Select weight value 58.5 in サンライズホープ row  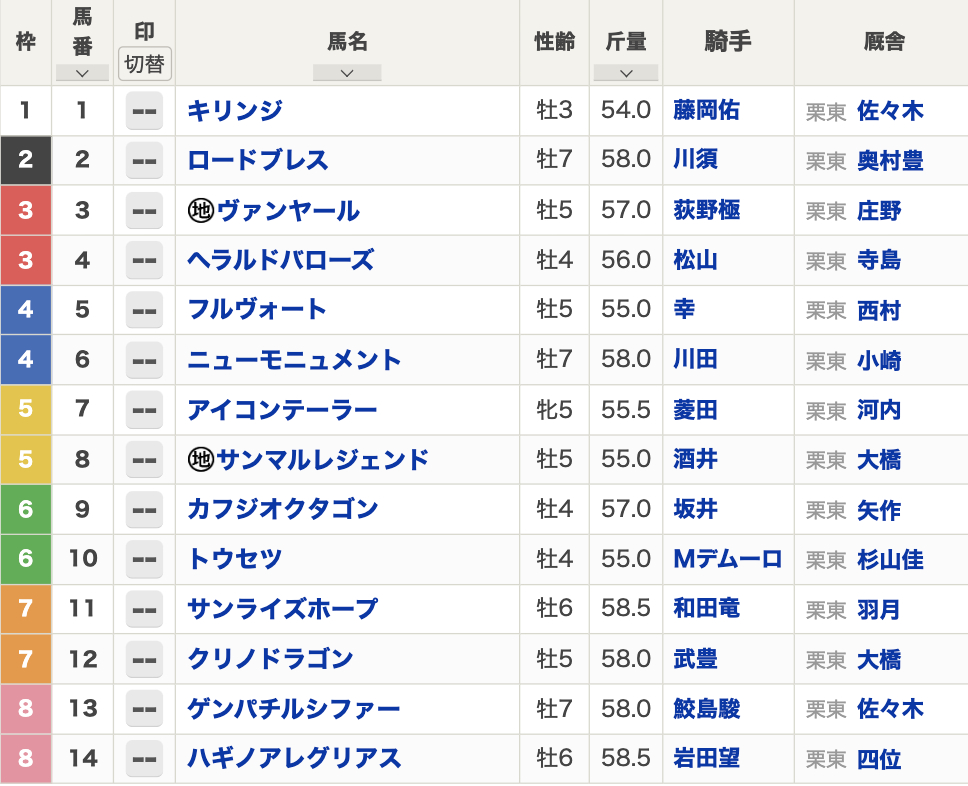pyautogui.click(x=626, y=608)
